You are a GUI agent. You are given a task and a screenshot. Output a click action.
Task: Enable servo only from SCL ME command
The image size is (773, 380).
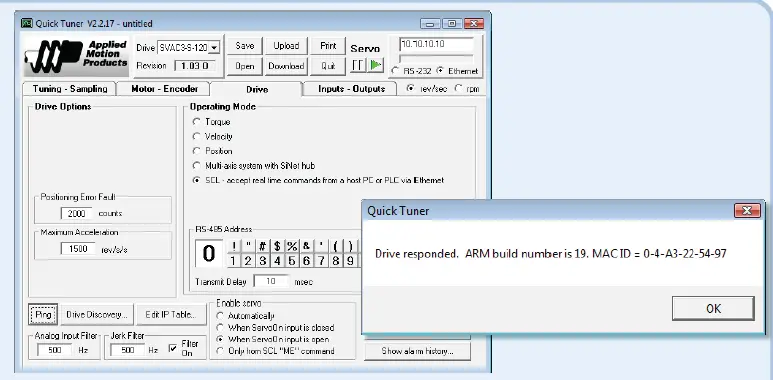point(220,351)
